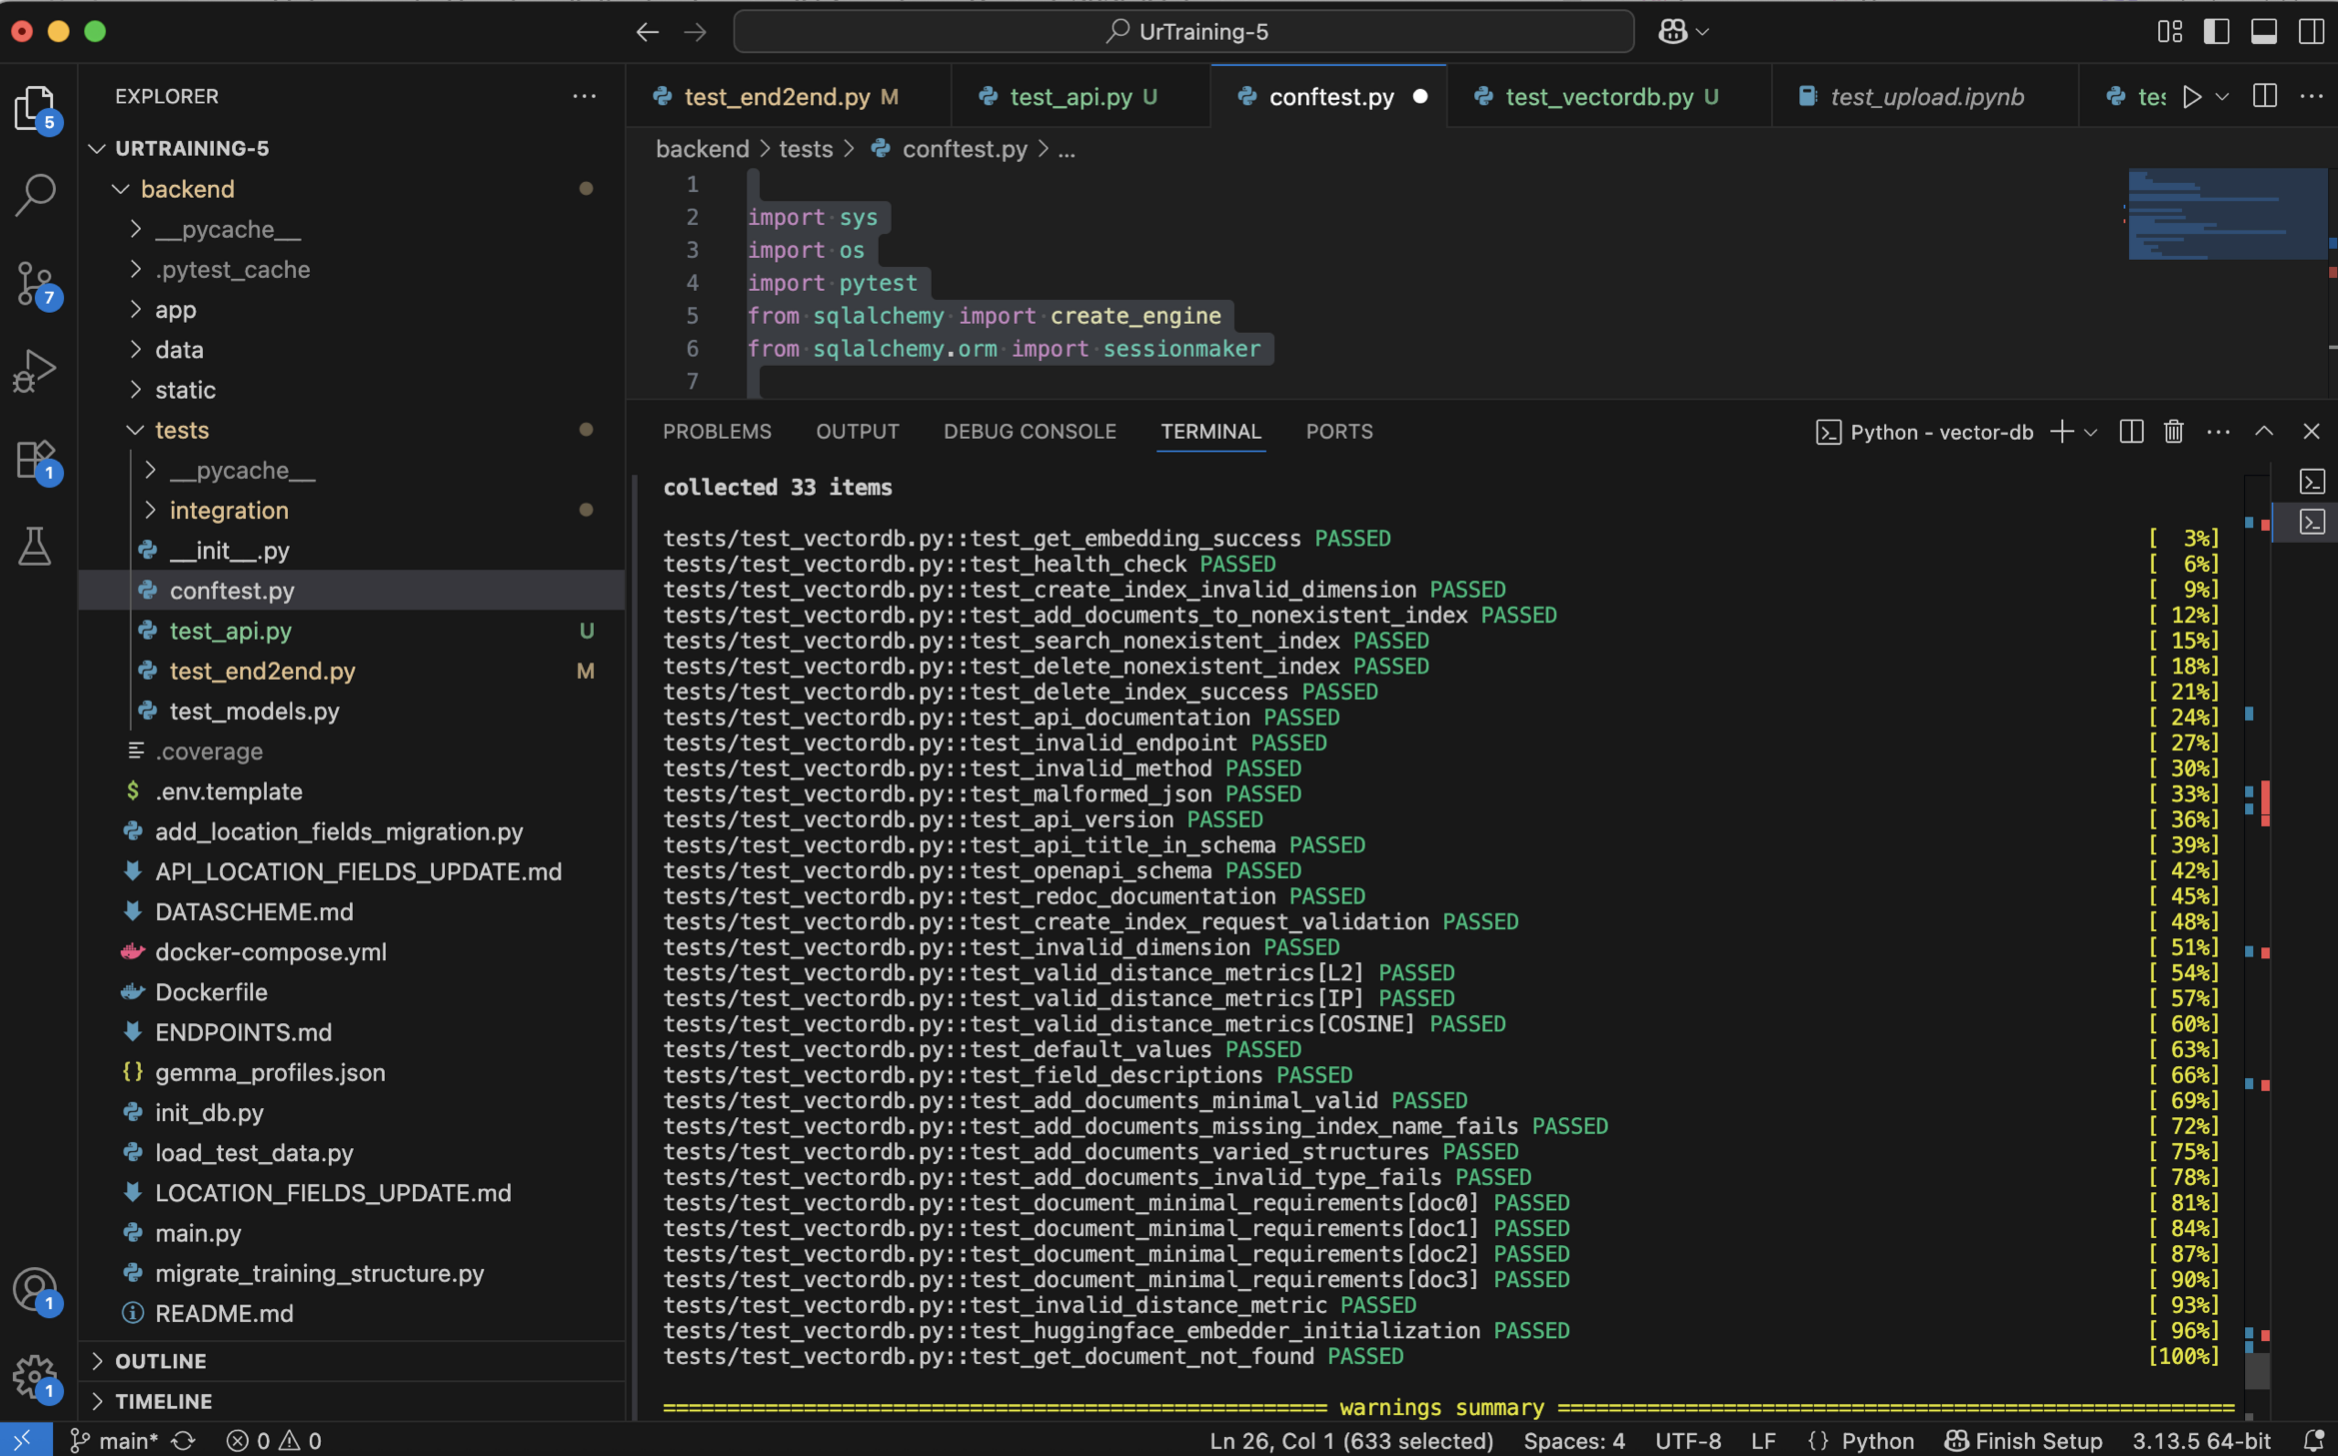Expand the OUTLINE section

tap(160, 1361)
